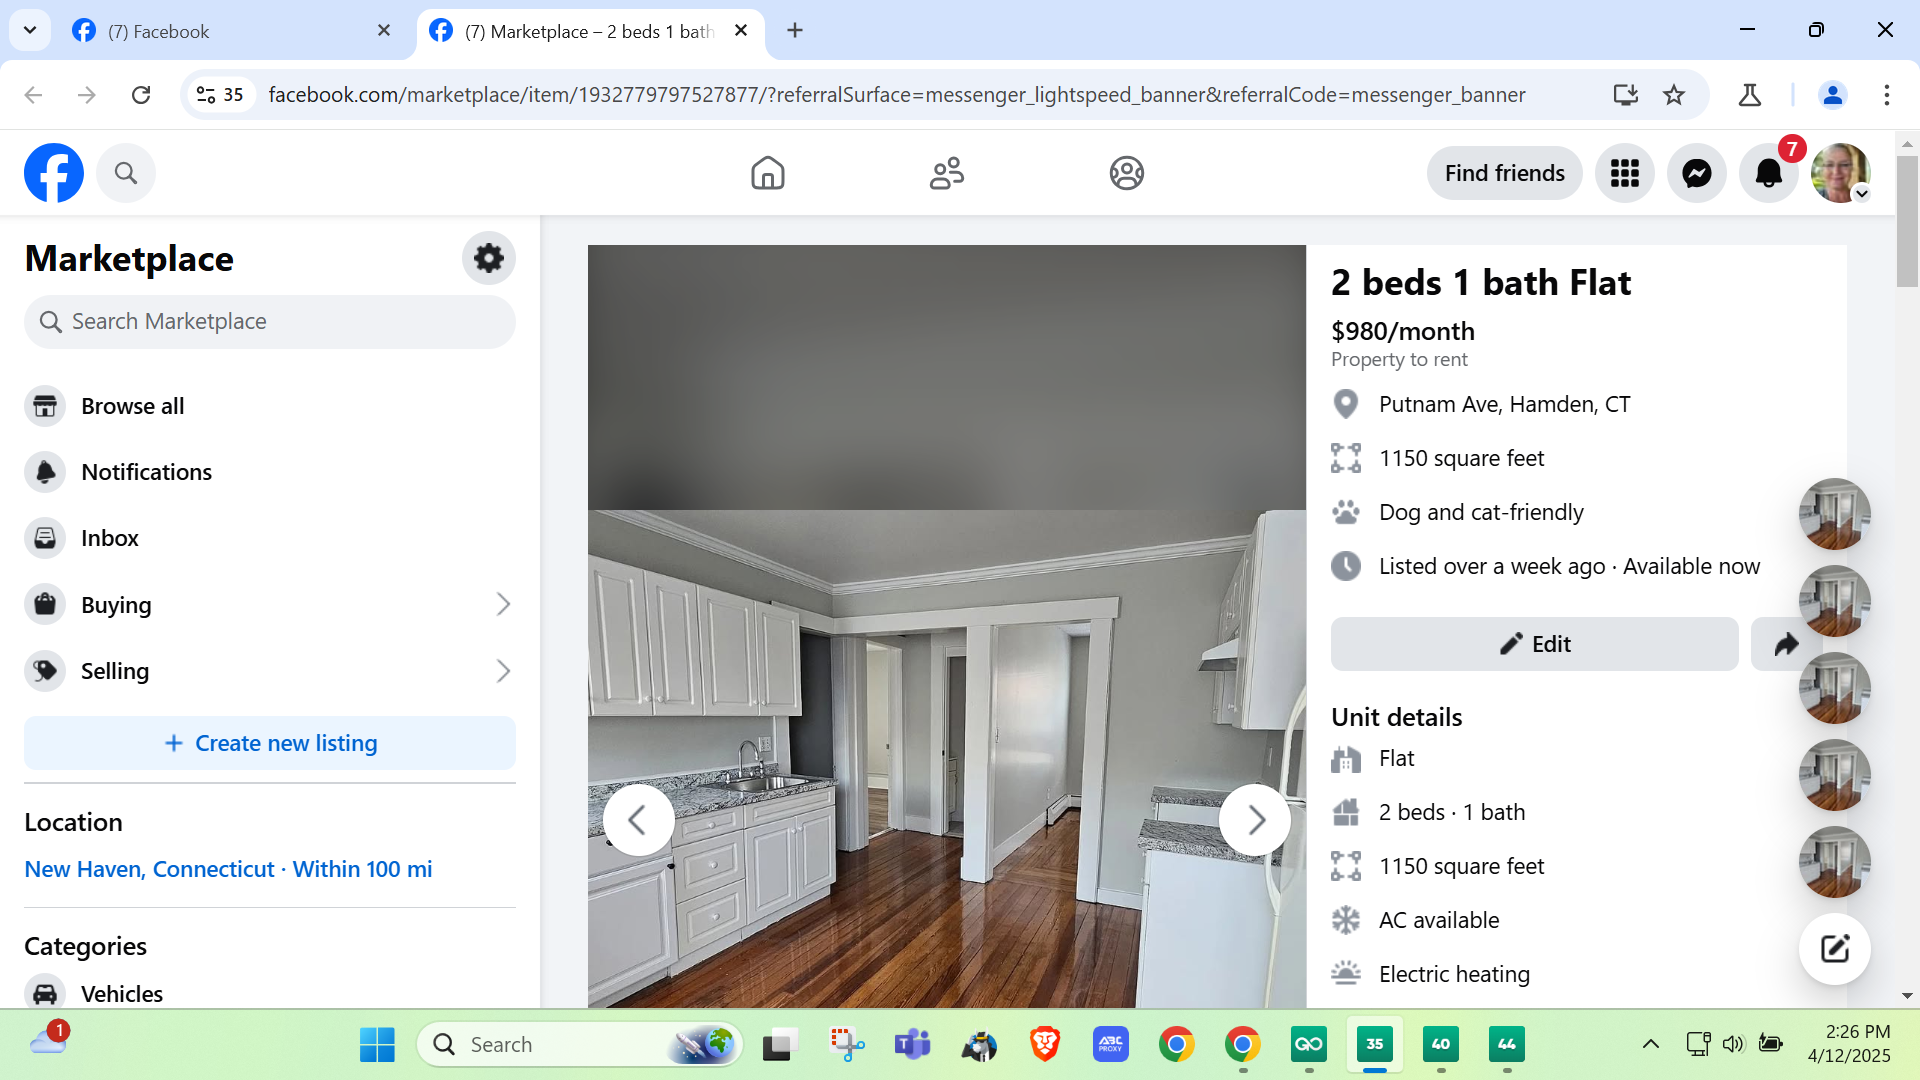
Task: Open Marketplace Notifications item
Action: click(x=270, y=472)
